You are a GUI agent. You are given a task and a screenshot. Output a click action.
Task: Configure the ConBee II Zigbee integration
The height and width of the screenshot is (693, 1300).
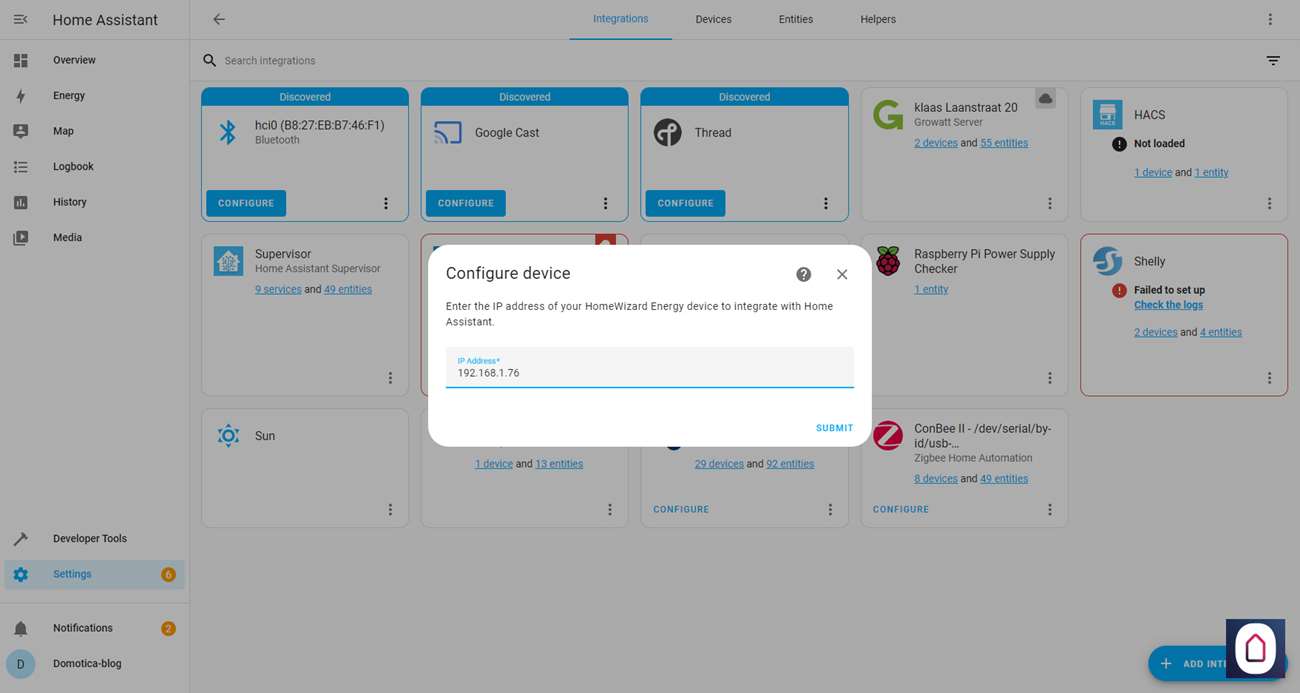click(901, 510)
